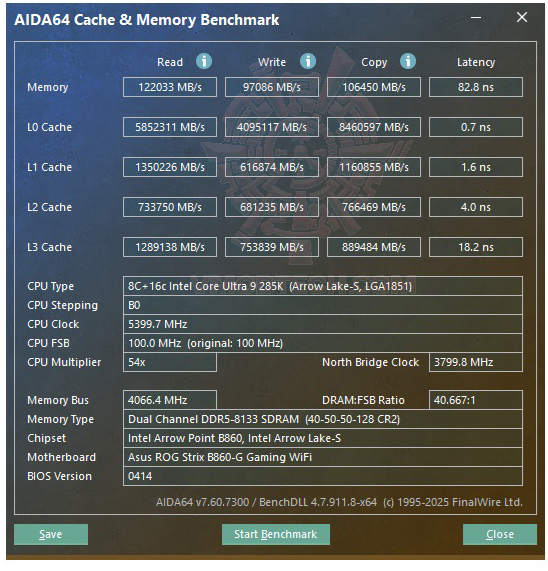The width and height of the screenshot is (548, 571).
Task: Click the DRAM:FSB Ratio 40.667:1 field
Action: (x=476, y=400)
